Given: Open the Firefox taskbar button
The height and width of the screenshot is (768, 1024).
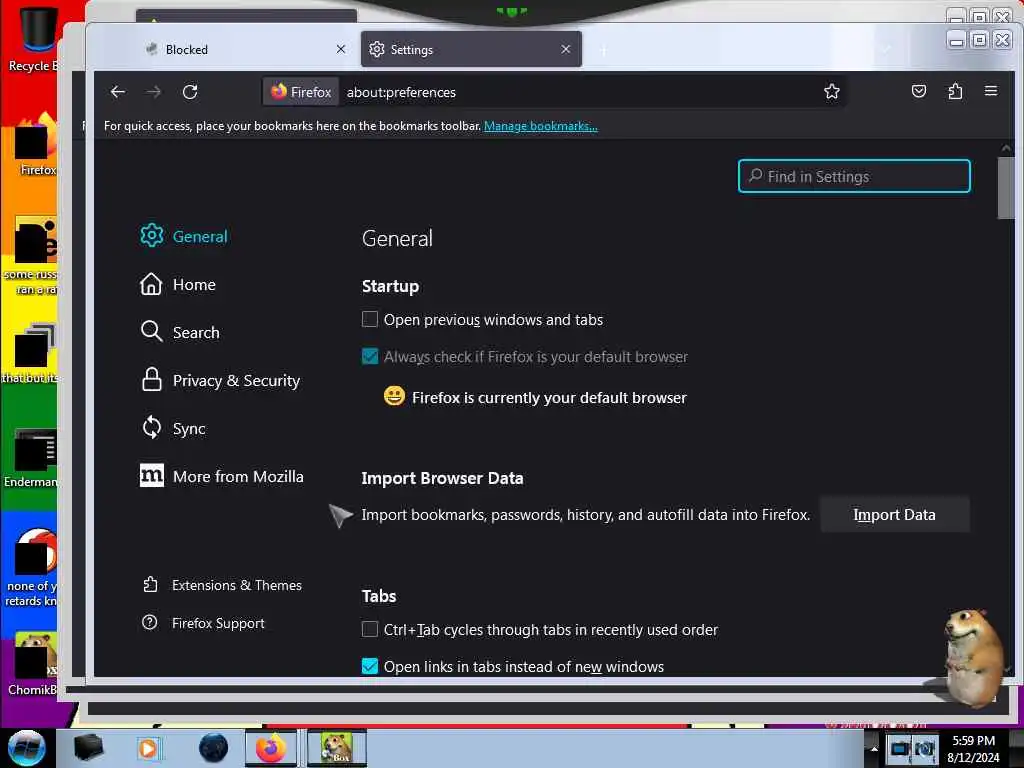Looking at the screenshot, I should [x=271, y=748].
